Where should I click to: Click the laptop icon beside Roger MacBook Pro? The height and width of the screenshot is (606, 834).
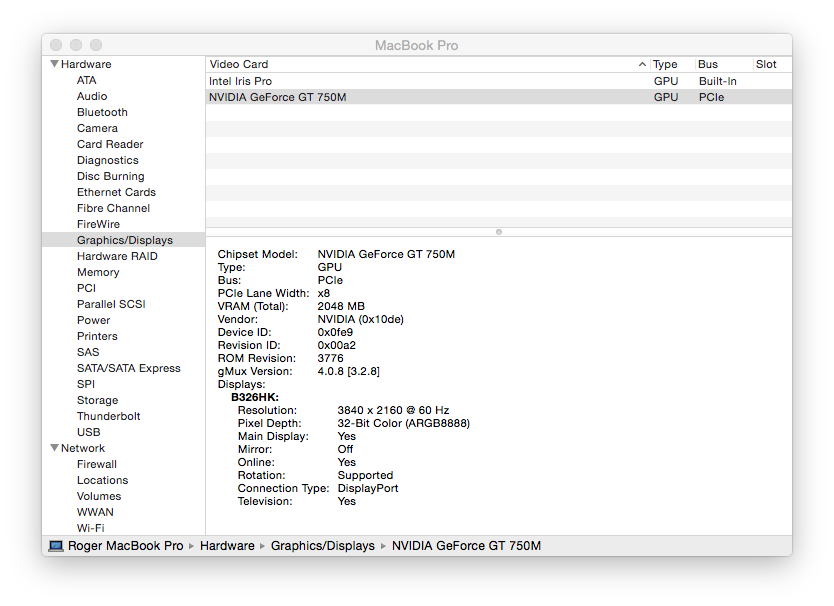point(56,546)
